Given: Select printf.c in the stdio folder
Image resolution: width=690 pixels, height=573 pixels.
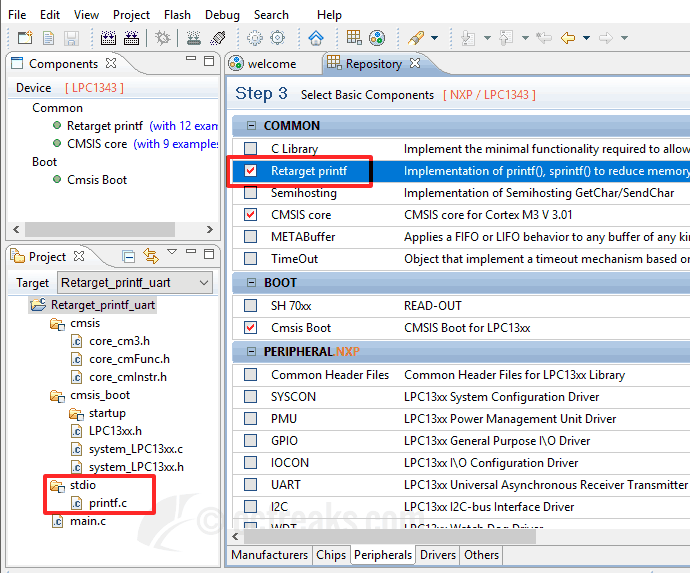Looking at the screenshot, I should 108,503.
